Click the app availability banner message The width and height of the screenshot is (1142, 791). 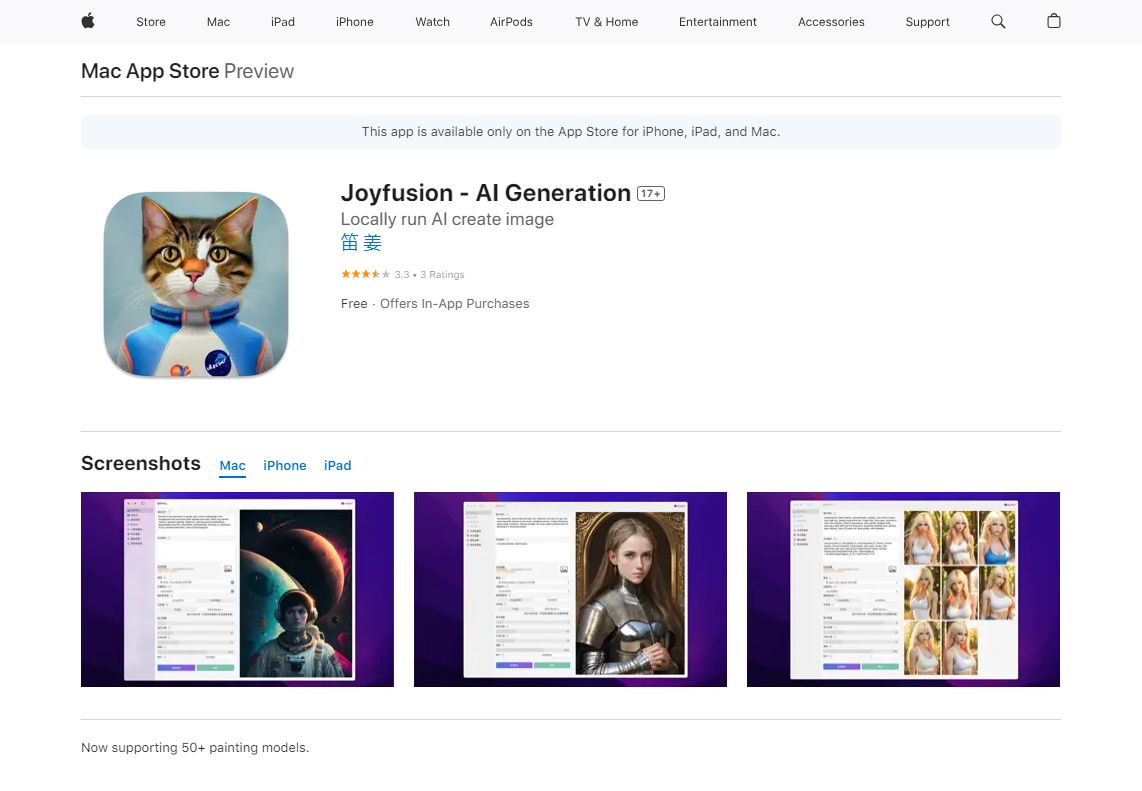coord(571,132)
